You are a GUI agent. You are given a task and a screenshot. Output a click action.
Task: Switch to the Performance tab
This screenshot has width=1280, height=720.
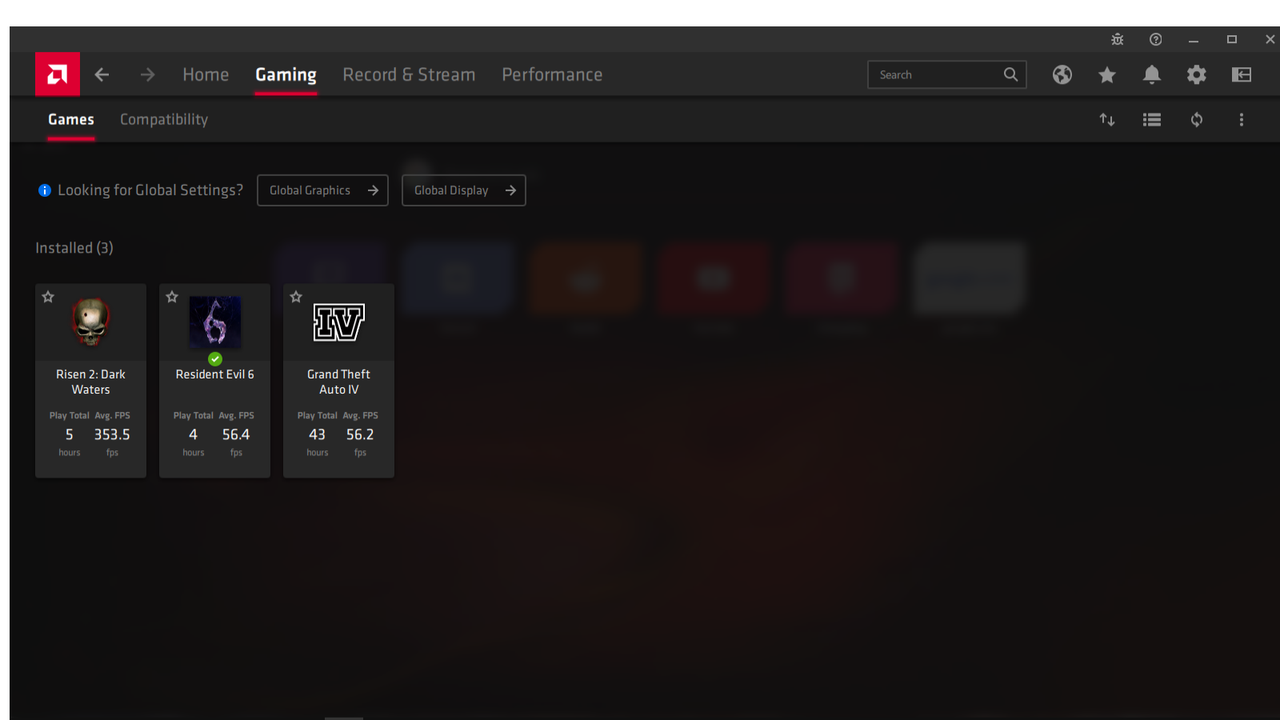coord(552,75)
